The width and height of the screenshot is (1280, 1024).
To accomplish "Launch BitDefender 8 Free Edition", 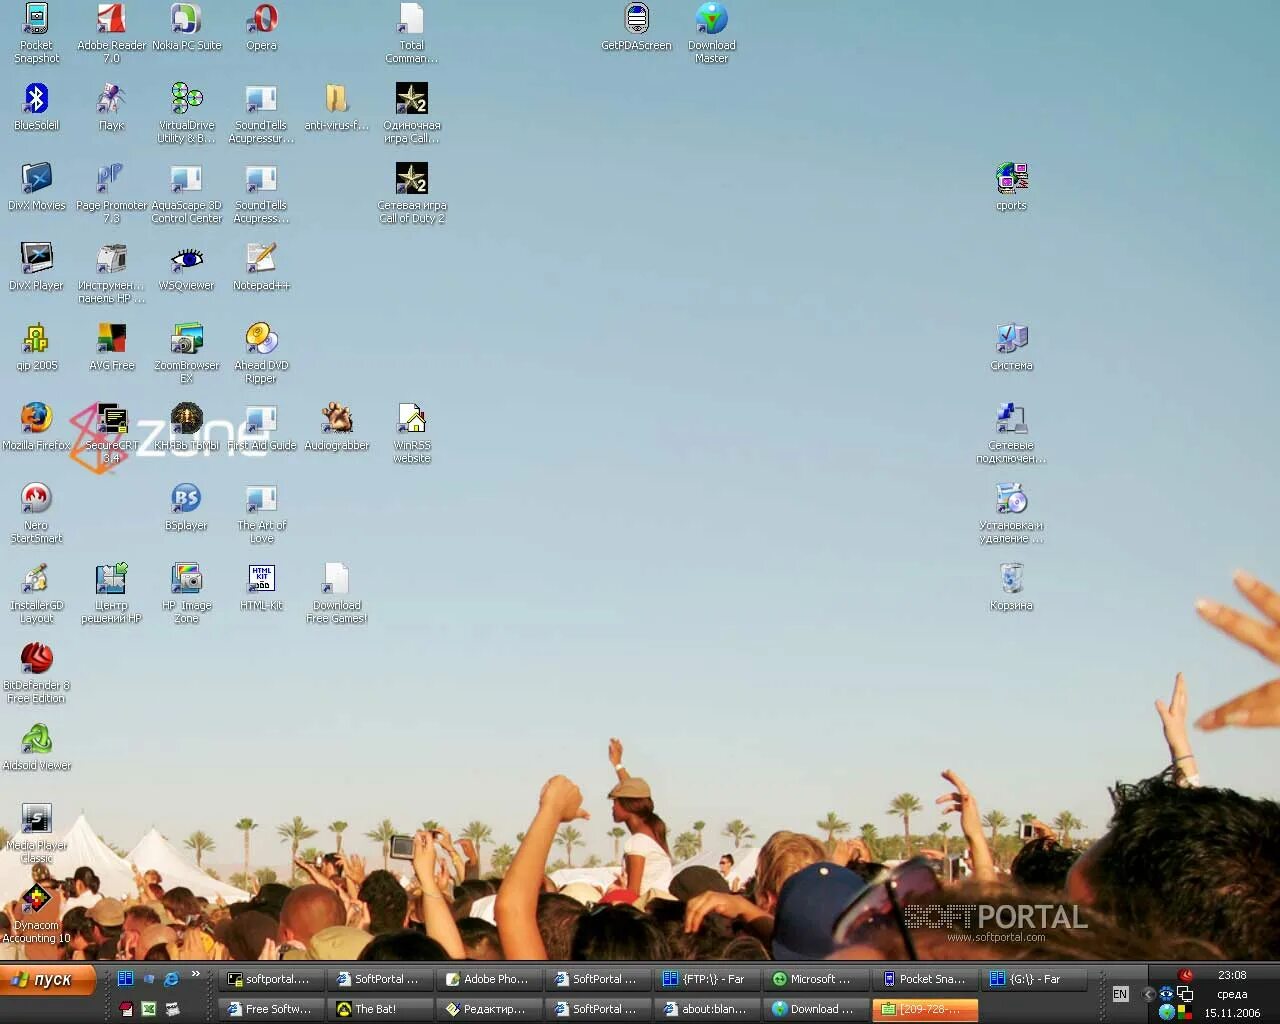I will coord(36,673).
